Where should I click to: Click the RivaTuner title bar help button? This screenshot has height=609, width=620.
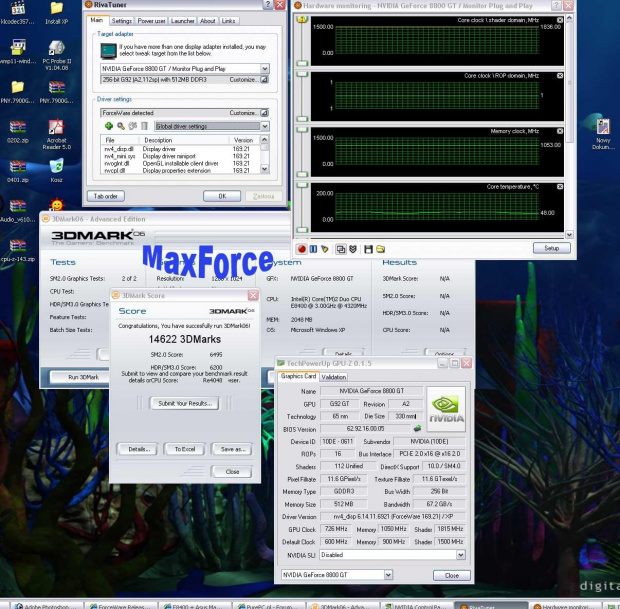point(268,5)
